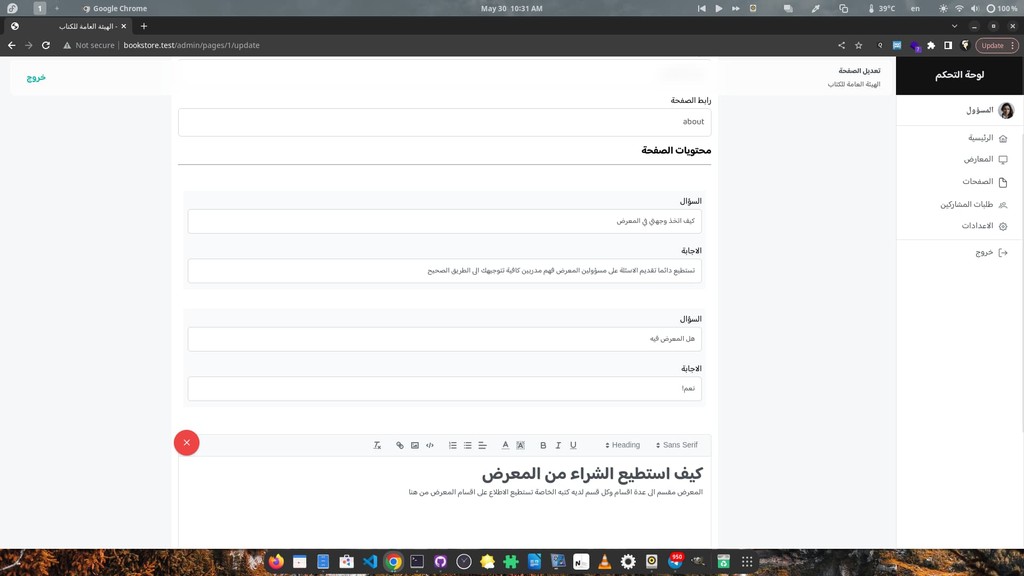Click the insert image icon in editor toolbar
The height and width of the screenshot is (576, 1024).
click(x=415, y=445)
